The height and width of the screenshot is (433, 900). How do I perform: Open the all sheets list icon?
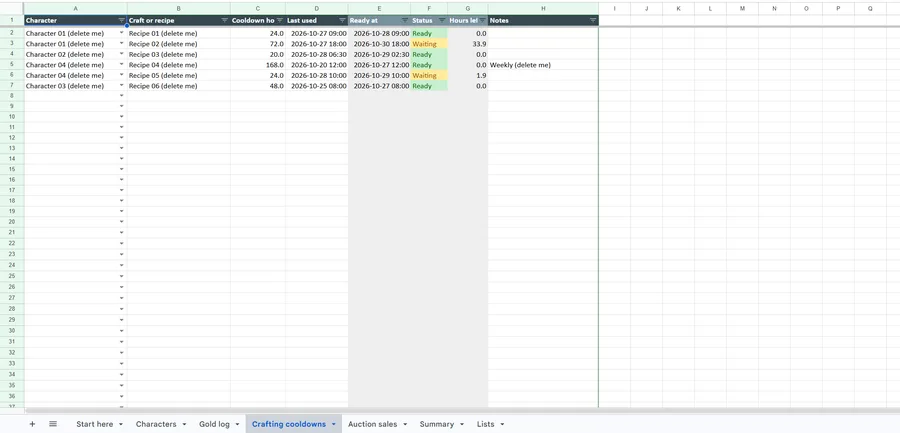tap(53, 424)
